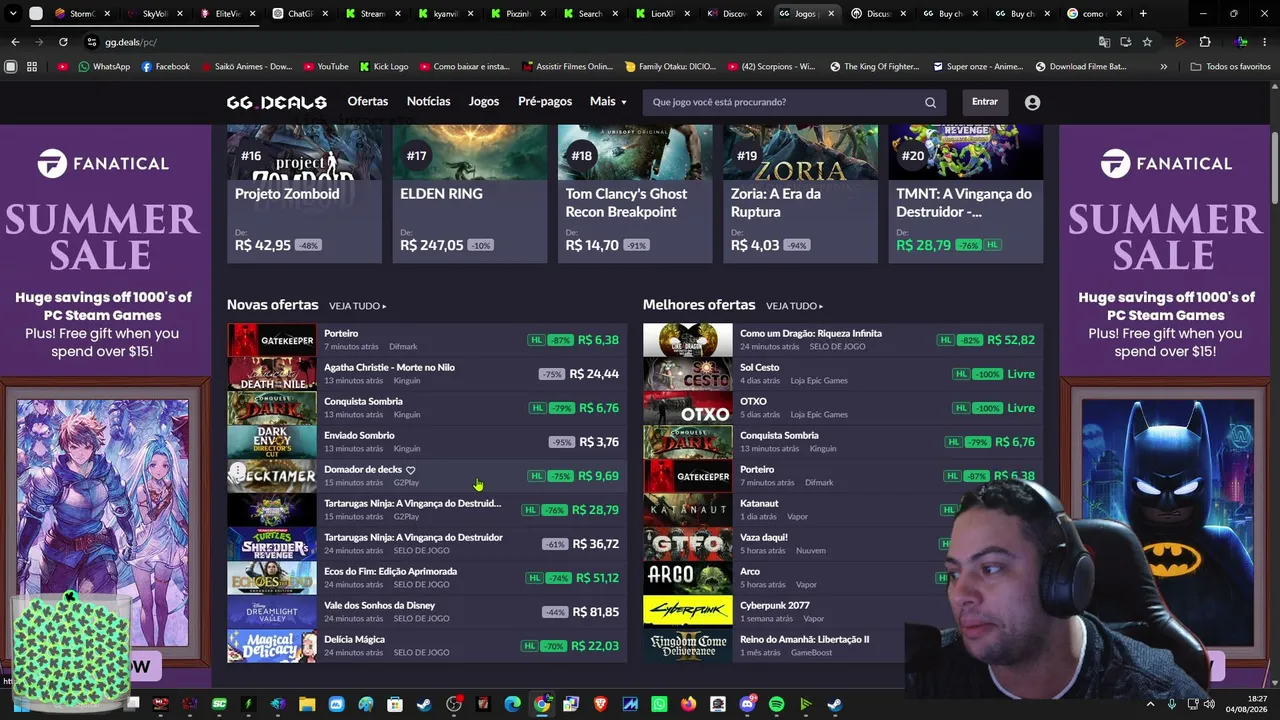Open Agatha Christie - Morte no Nilo deal

pyautogui.click(x=389, y=367)
